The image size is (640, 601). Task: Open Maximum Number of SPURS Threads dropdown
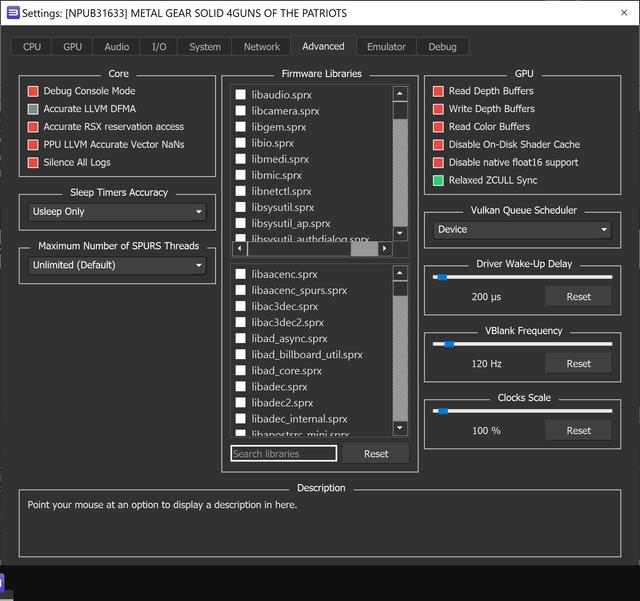tap(117, 265)
